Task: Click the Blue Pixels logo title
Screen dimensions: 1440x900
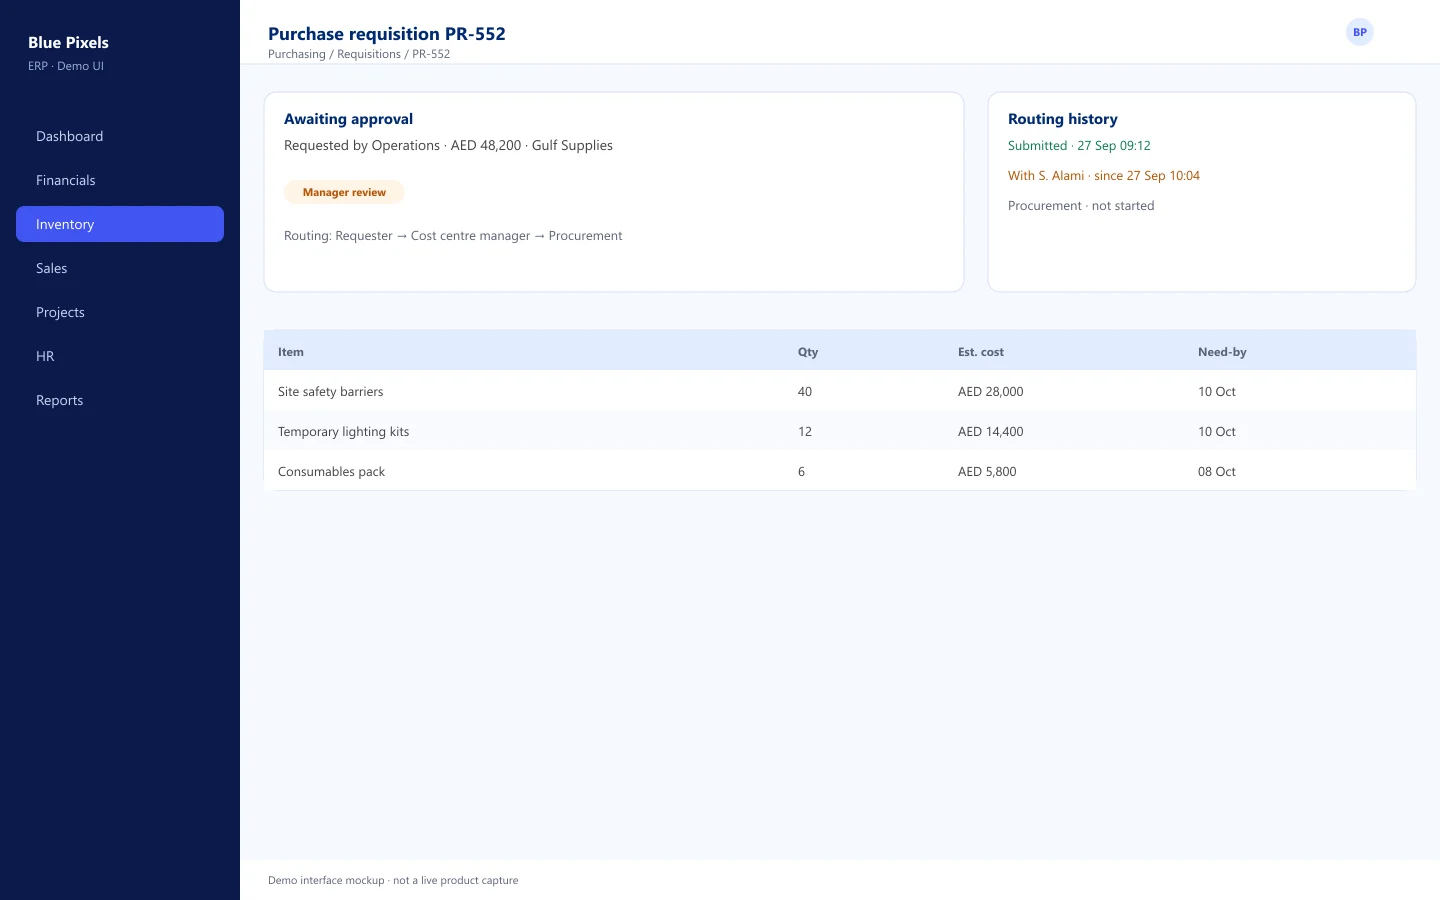Action: click(68, 42)
